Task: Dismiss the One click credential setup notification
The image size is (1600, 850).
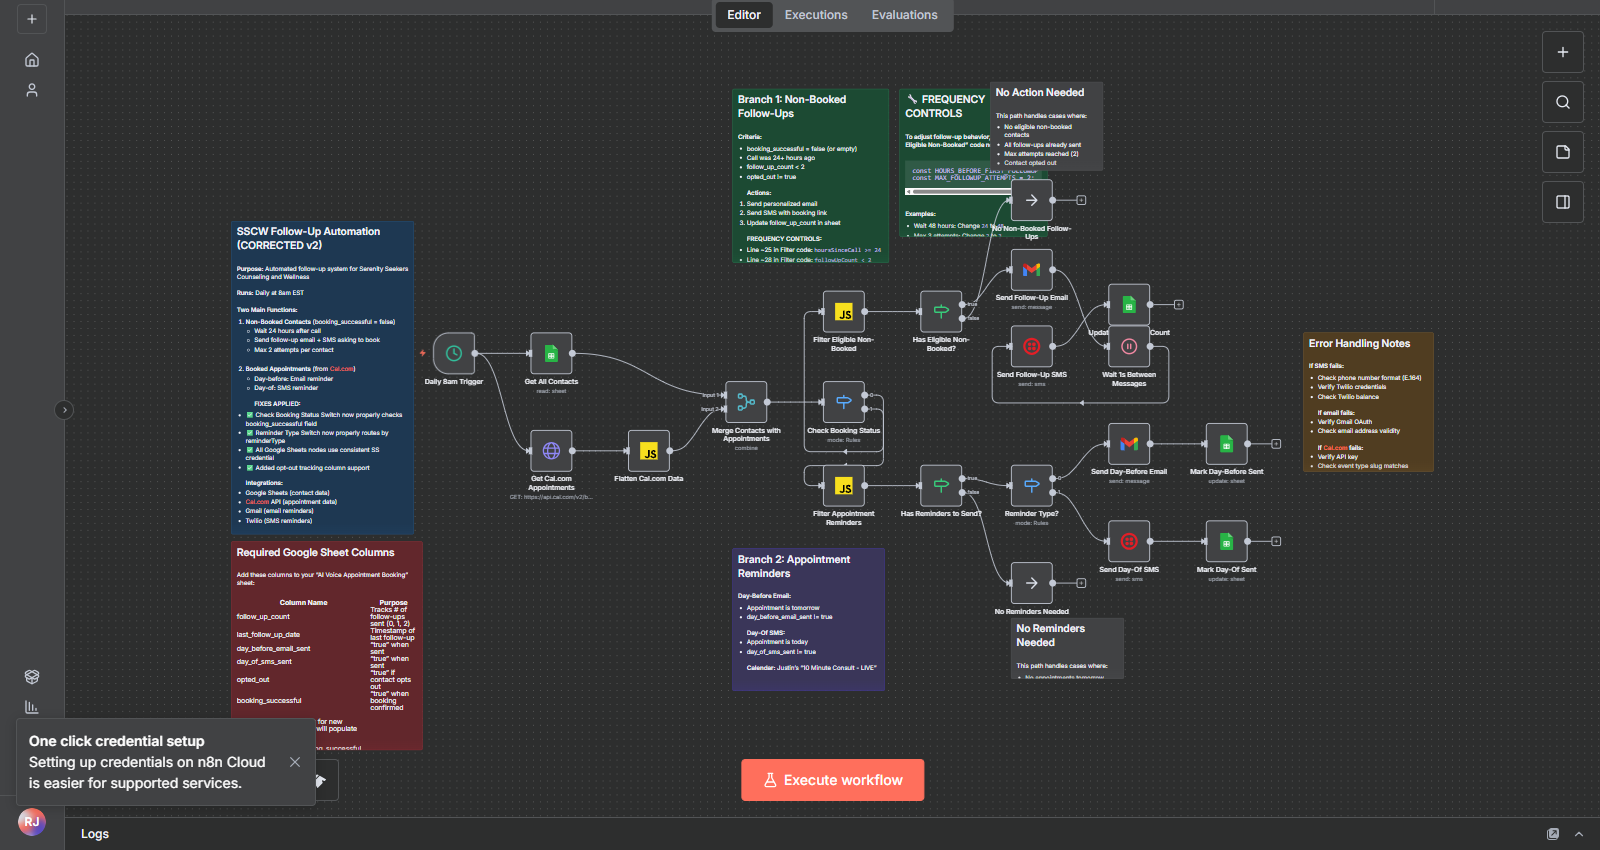Action: click(x=295, y=762)
